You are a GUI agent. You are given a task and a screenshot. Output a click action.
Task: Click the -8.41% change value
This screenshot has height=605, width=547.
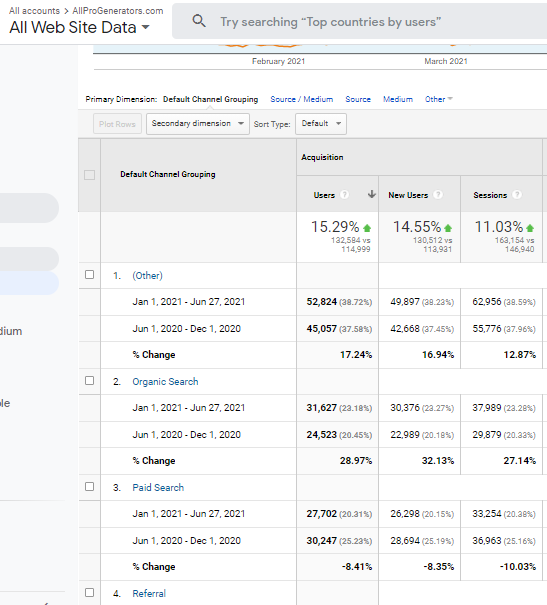(357, 567)
